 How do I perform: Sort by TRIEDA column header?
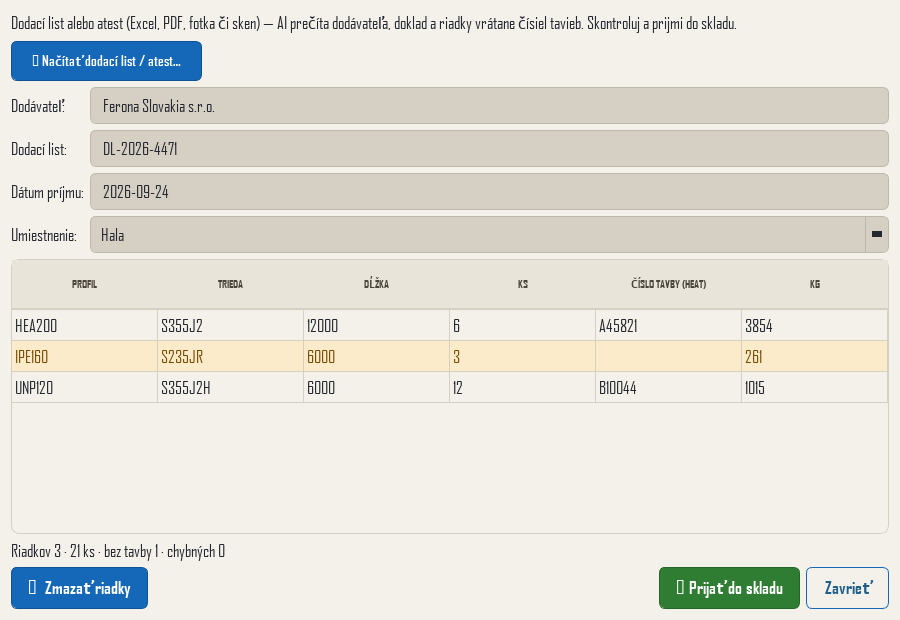point(230,284)
